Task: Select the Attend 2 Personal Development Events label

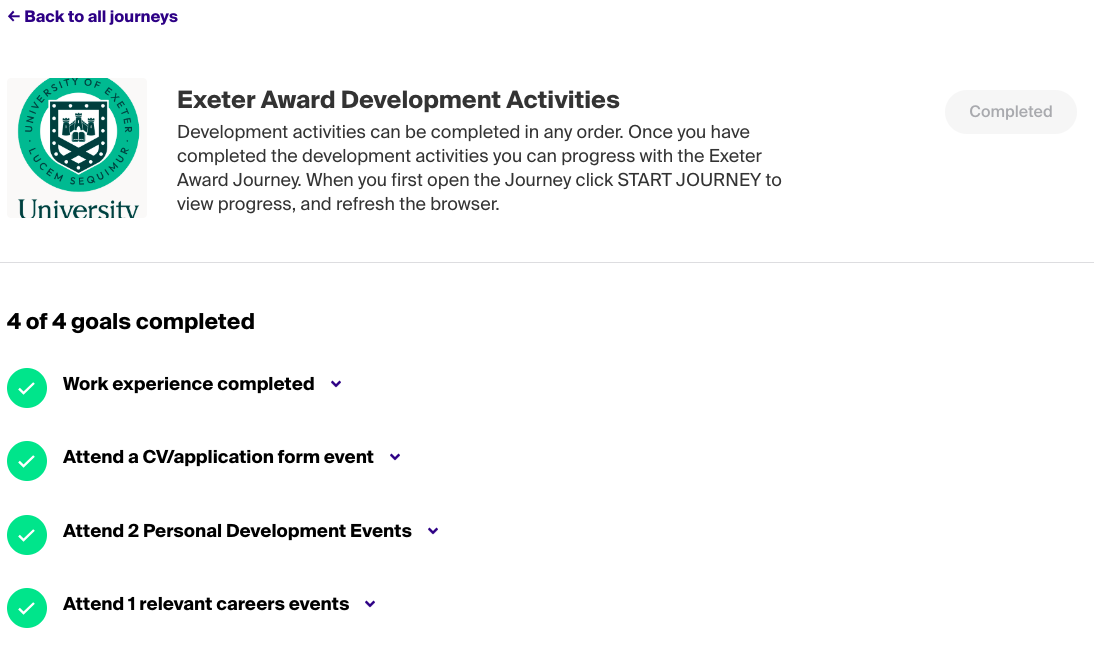Action: tap(237, 531)
